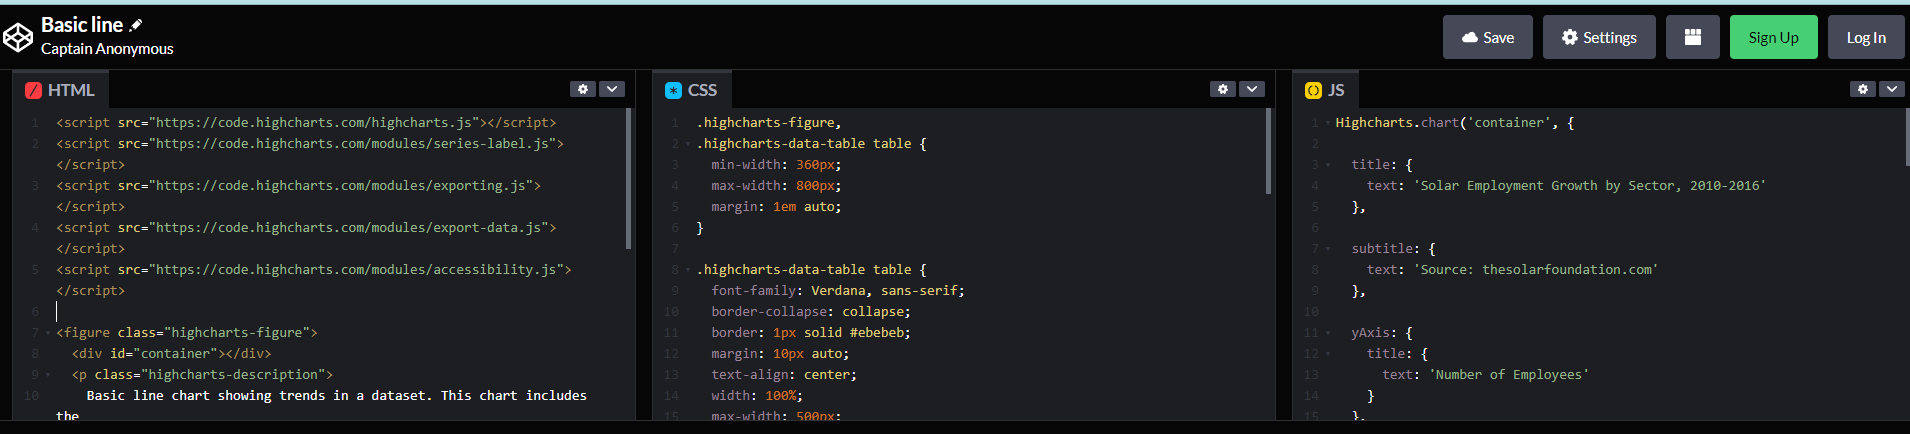
Task: Click font-family: Verdana, sans-serif line
Action: [838, 291]
